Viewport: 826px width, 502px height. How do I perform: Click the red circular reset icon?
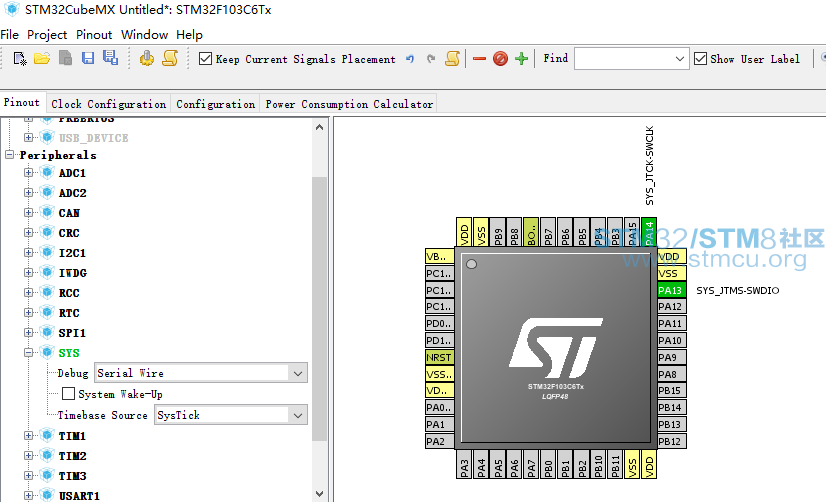tap(500, 58)
